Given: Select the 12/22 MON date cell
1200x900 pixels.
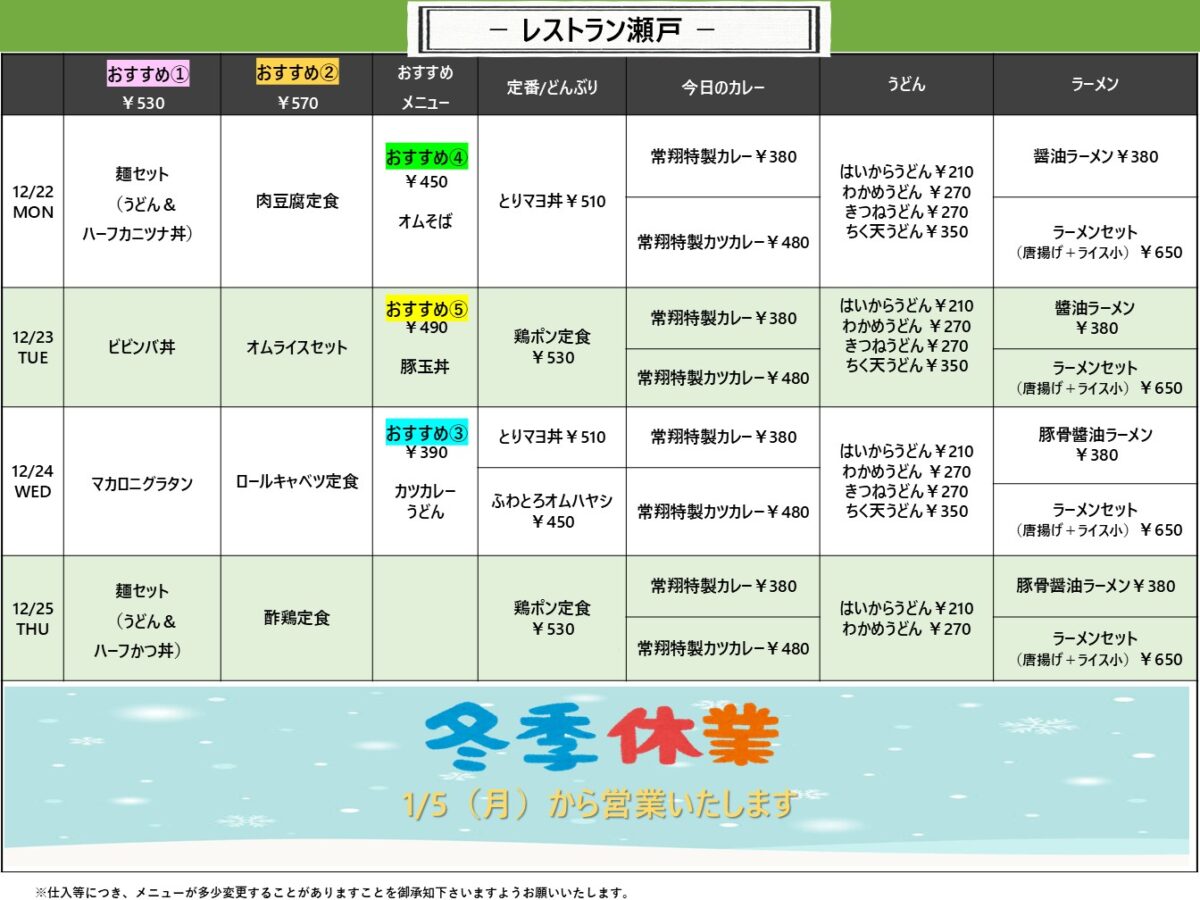Looking at the screenshot, I should tap(33, 201).
